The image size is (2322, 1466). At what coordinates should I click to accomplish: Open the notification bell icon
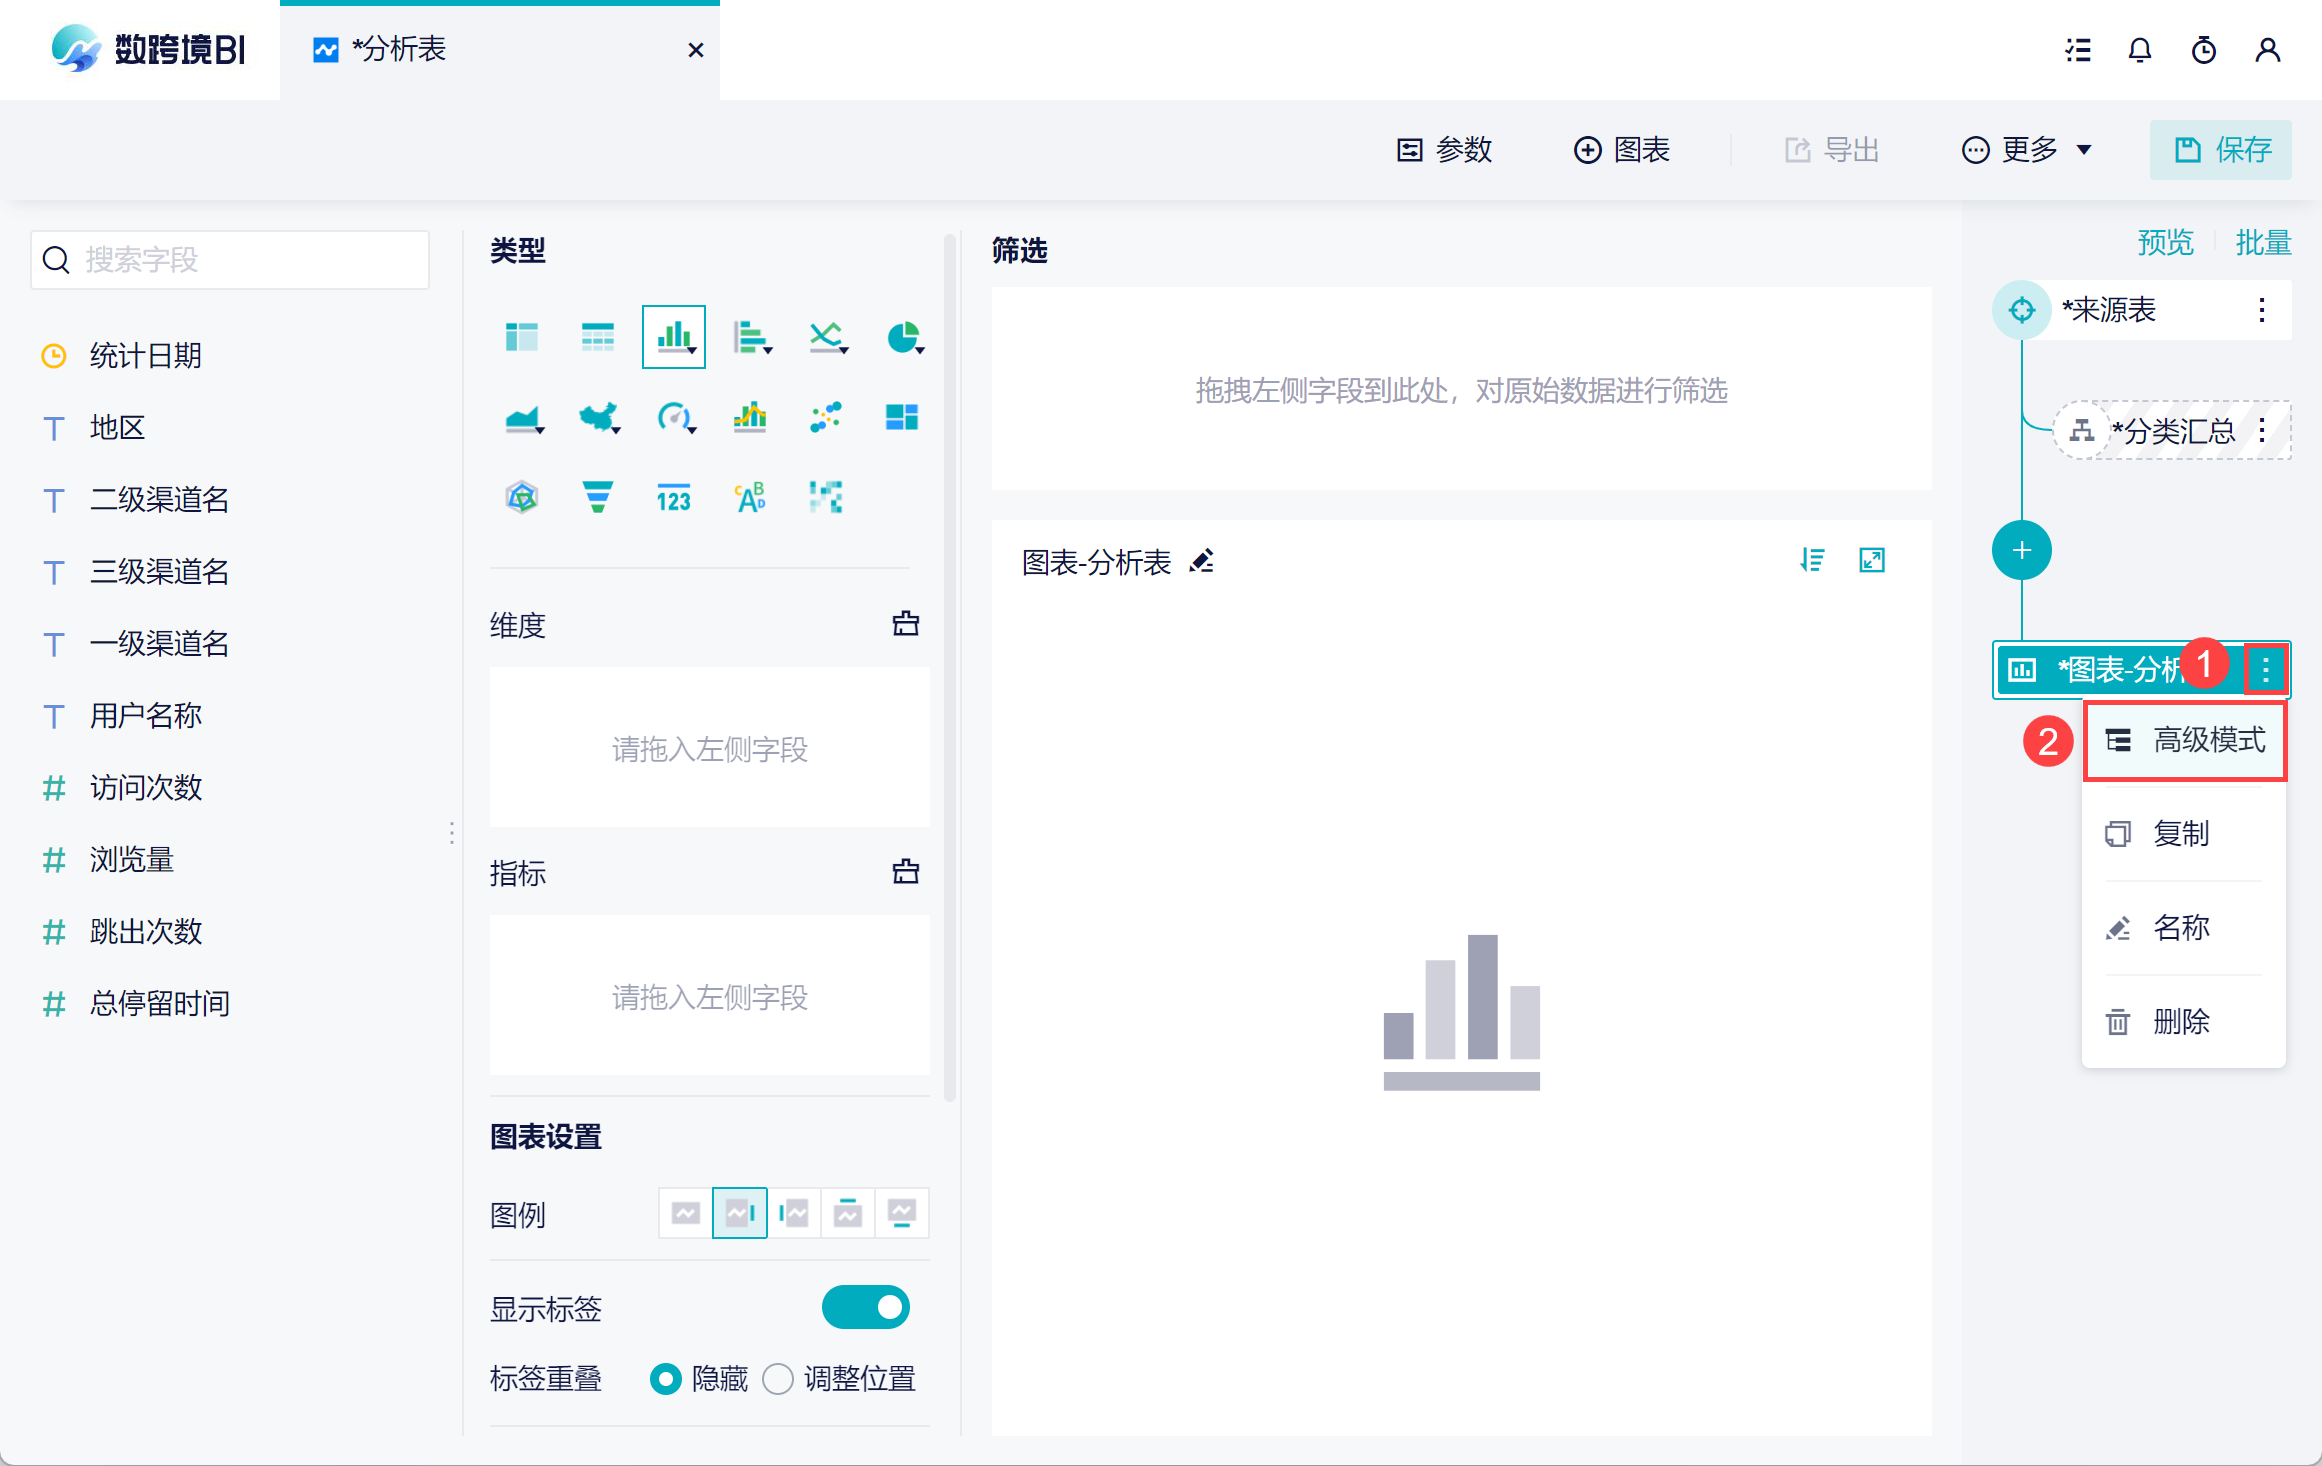2139,50
